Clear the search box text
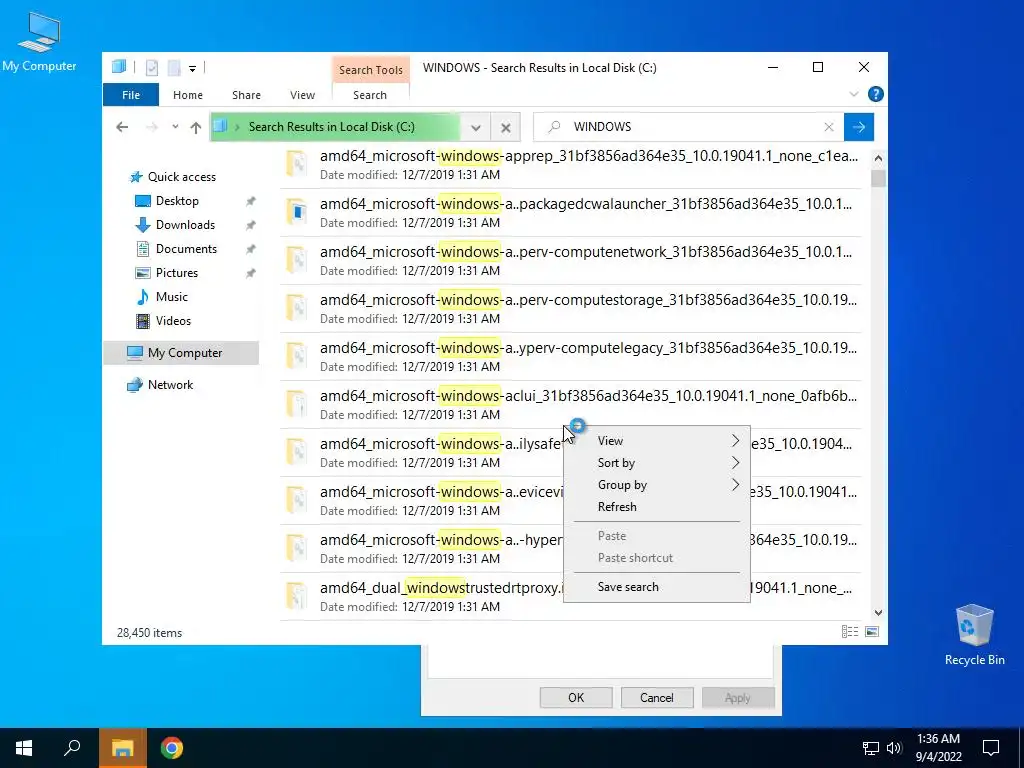 point(829,127)
